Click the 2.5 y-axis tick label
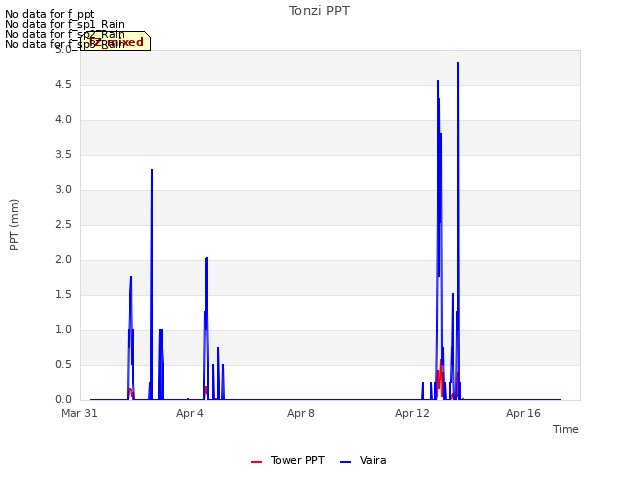 63,224
